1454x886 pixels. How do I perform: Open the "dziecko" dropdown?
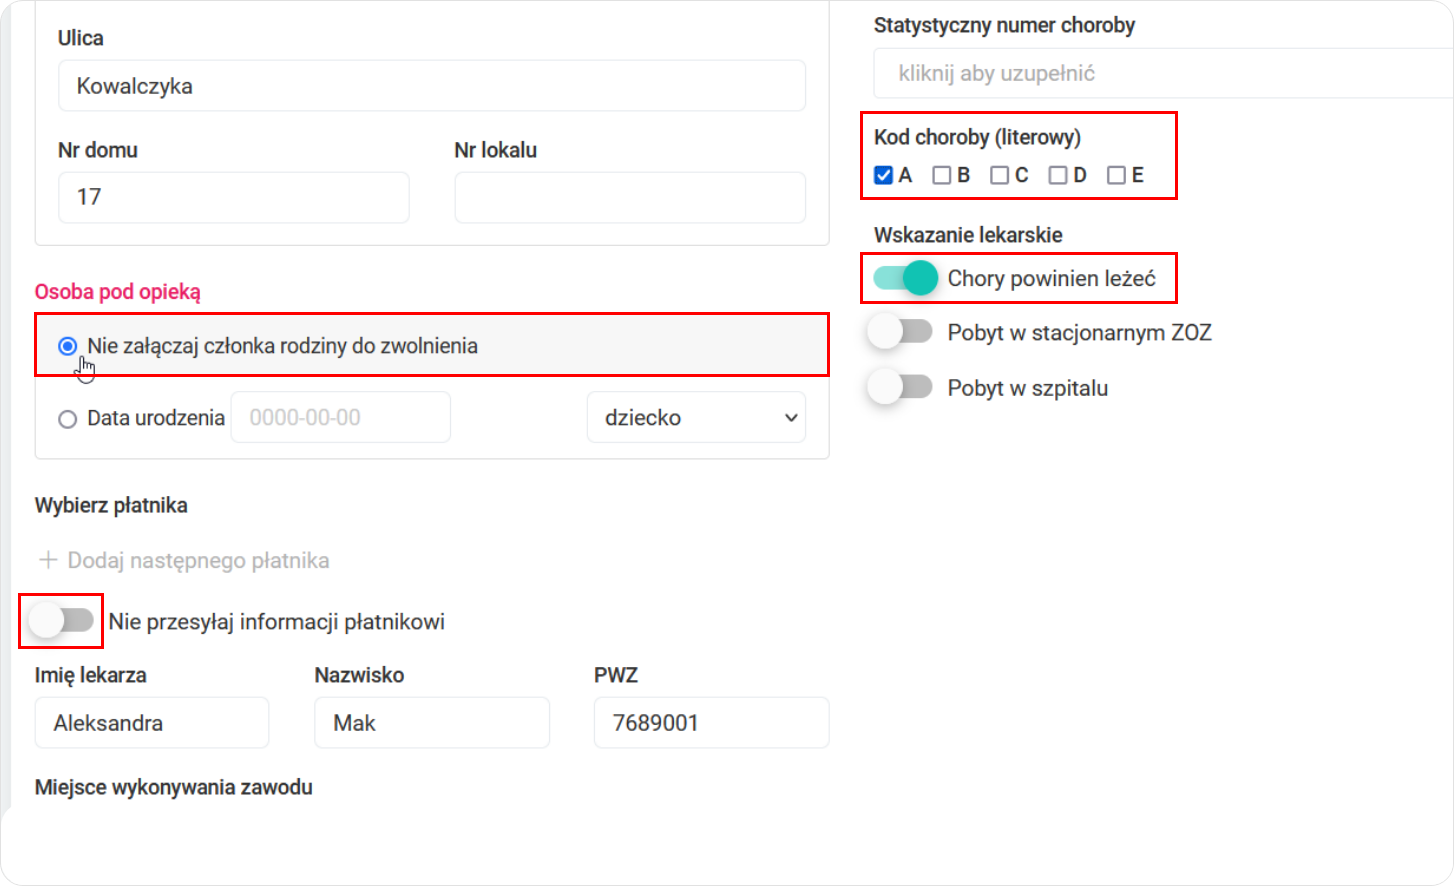(695, 417)
